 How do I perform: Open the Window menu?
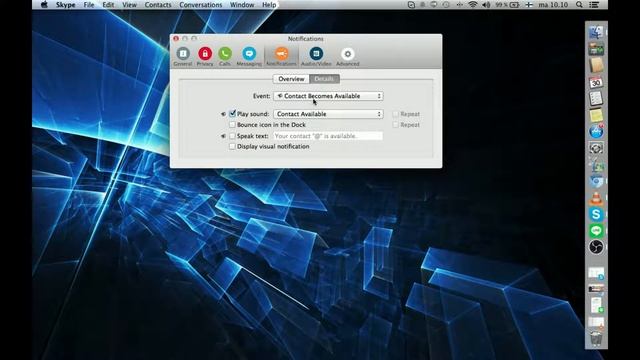(242, 5)
